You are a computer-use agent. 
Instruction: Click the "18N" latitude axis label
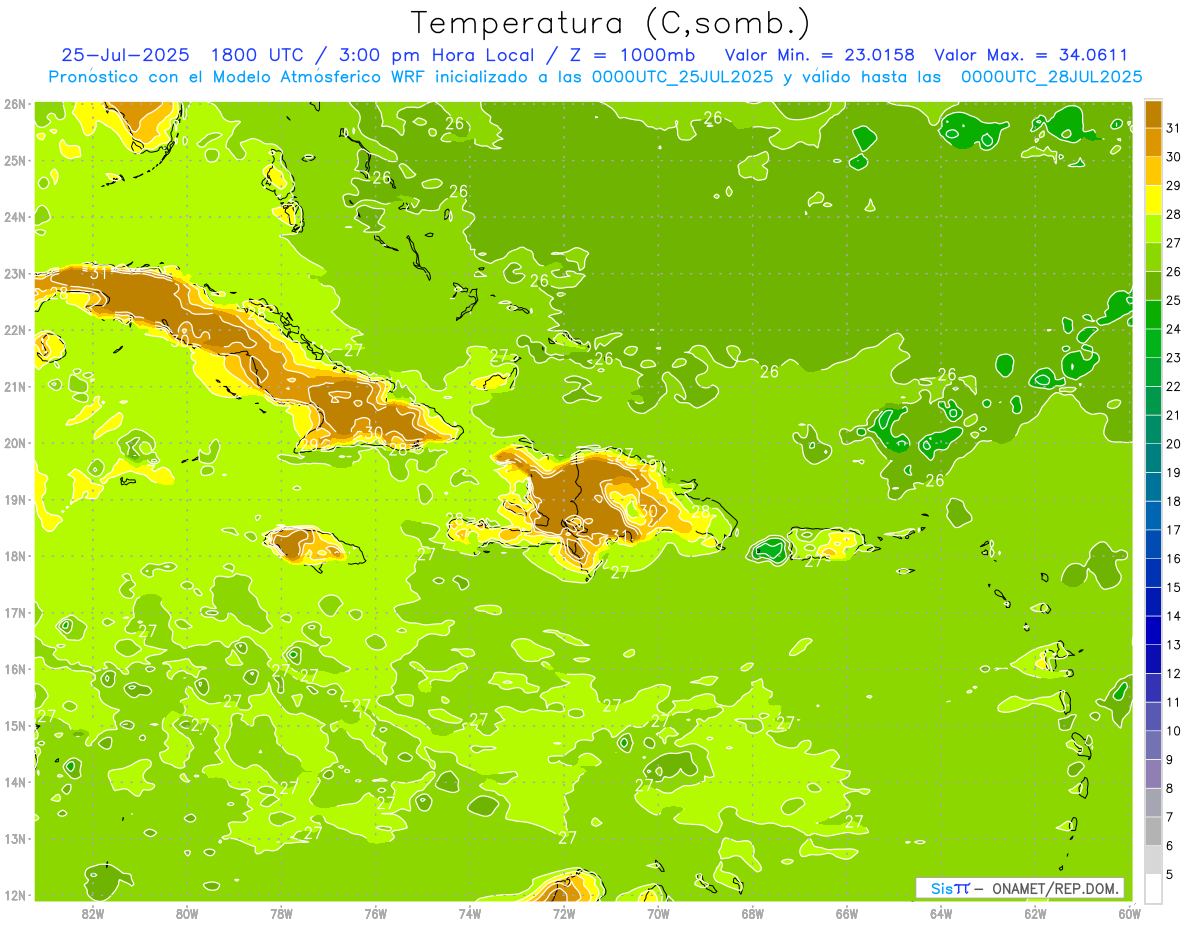pos(15,556)
